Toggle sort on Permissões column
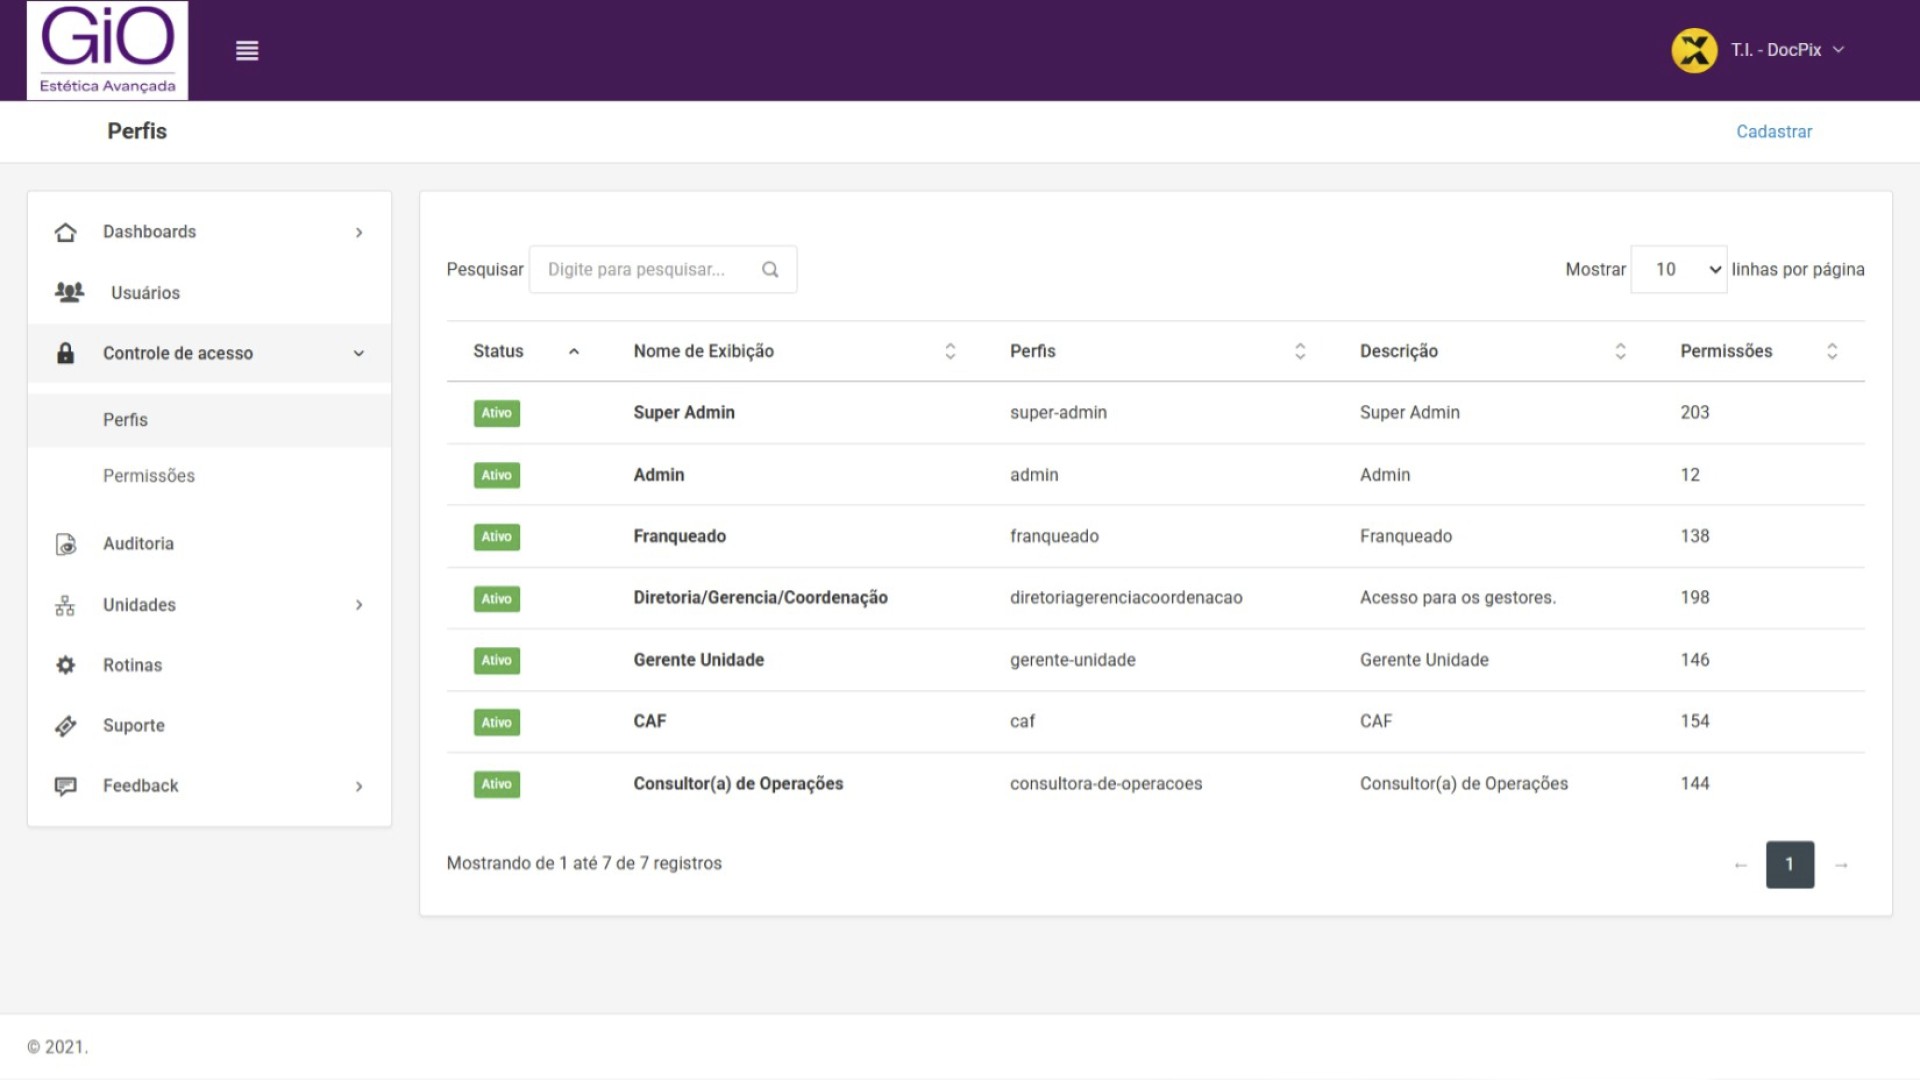Viewport: 1920px width, 1080px height. 1832,351
